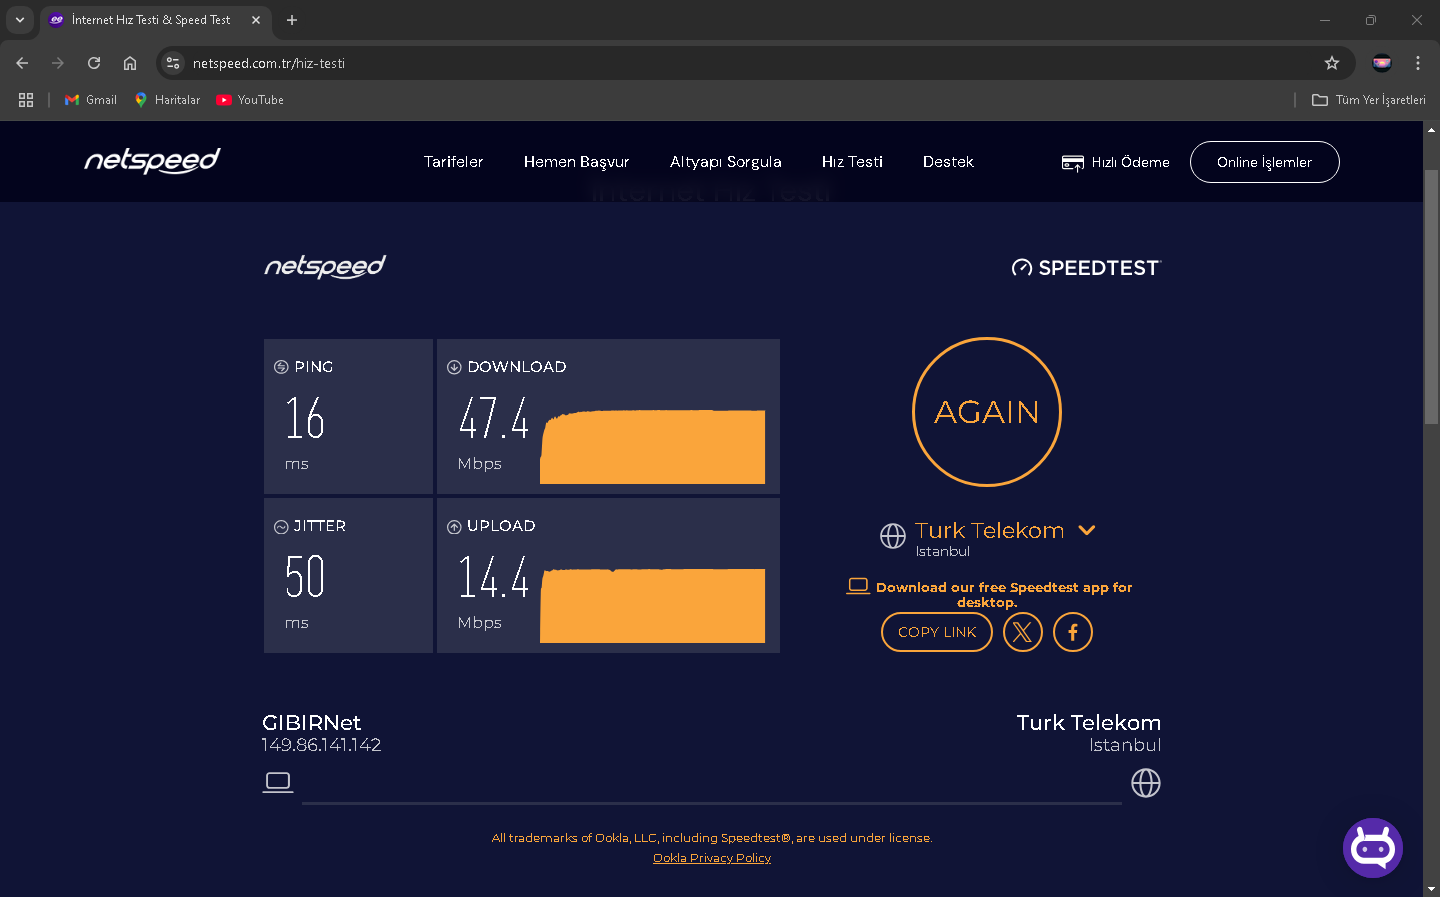The image size is (1440, 897).
Task: Click the upload speed graph
Action: tap(652, 605)
